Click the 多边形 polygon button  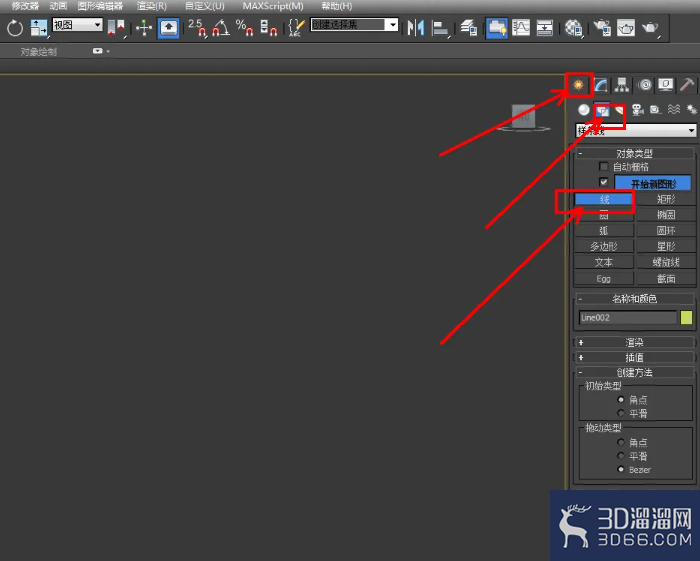[x=604, y=246]
